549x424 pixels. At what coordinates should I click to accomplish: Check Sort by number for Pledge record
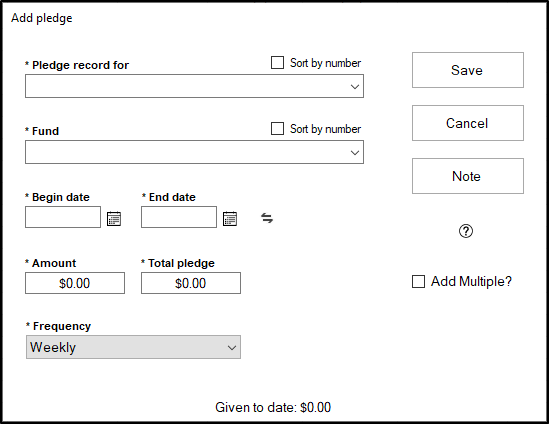277,63
